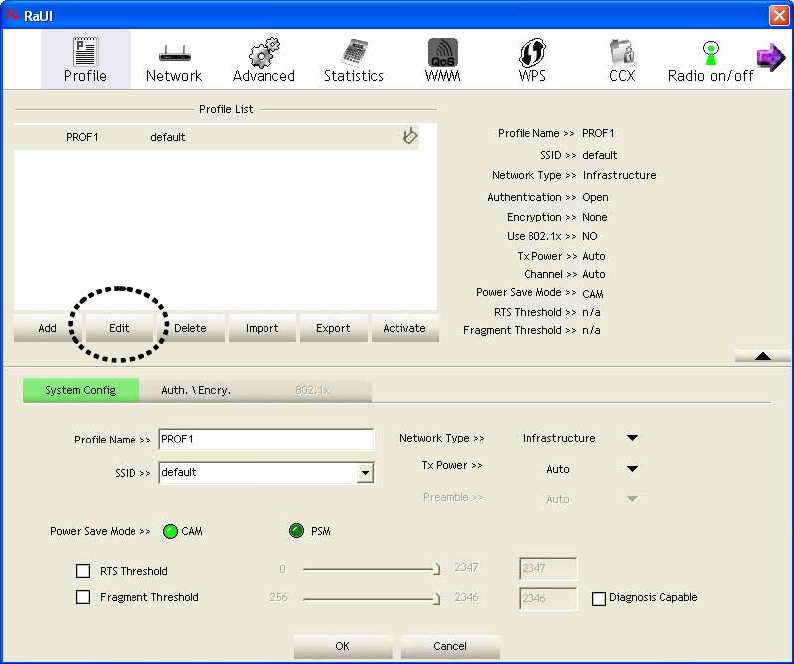
Task: Expand the Tx Power dropdown arrow
Action: [x=632, y=468]
